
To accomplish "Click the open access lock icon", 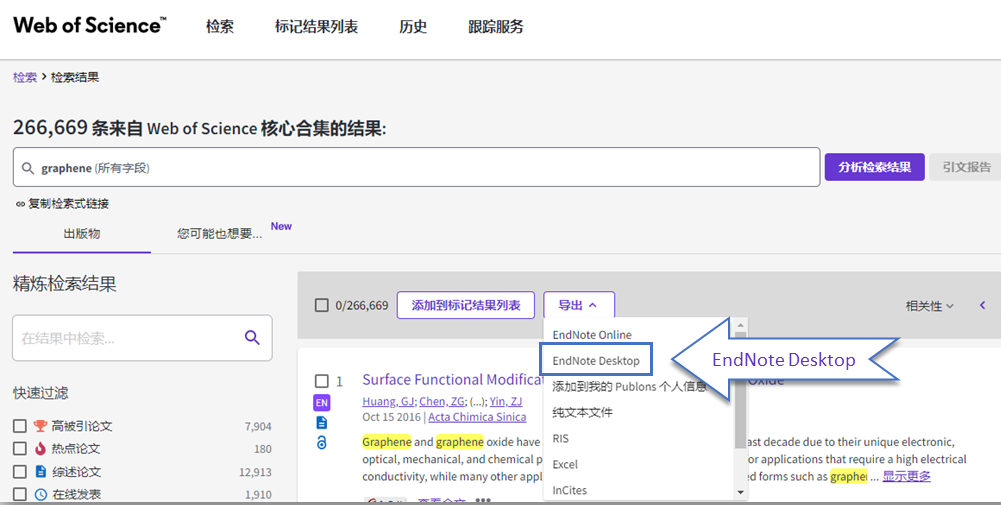I will (322, 442).
